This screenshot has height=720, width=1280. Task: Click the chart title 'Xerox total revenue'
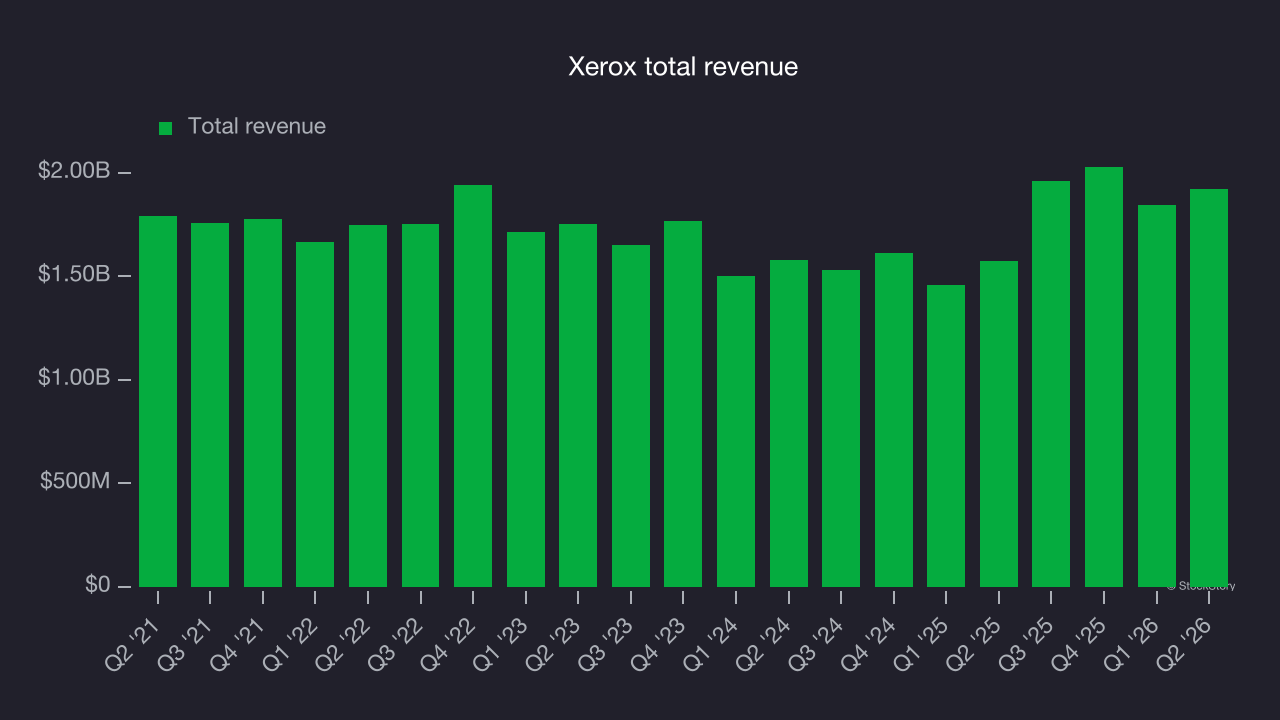pyautogui.click(x=683, y=67)
